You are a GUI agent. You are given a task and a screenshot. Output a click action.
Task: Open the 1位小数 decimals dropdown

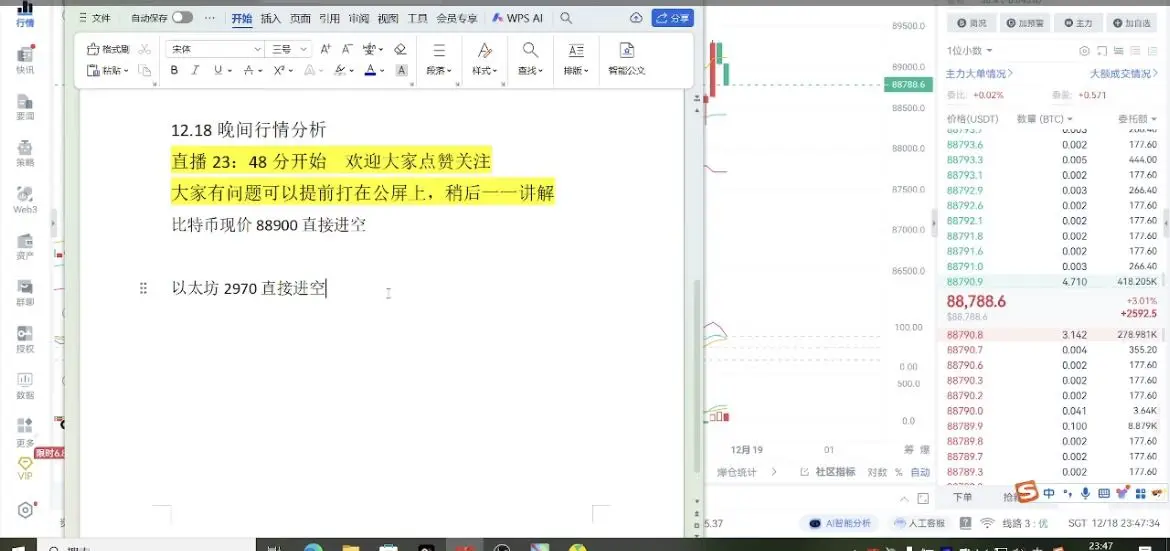click(x=969, y=51)
